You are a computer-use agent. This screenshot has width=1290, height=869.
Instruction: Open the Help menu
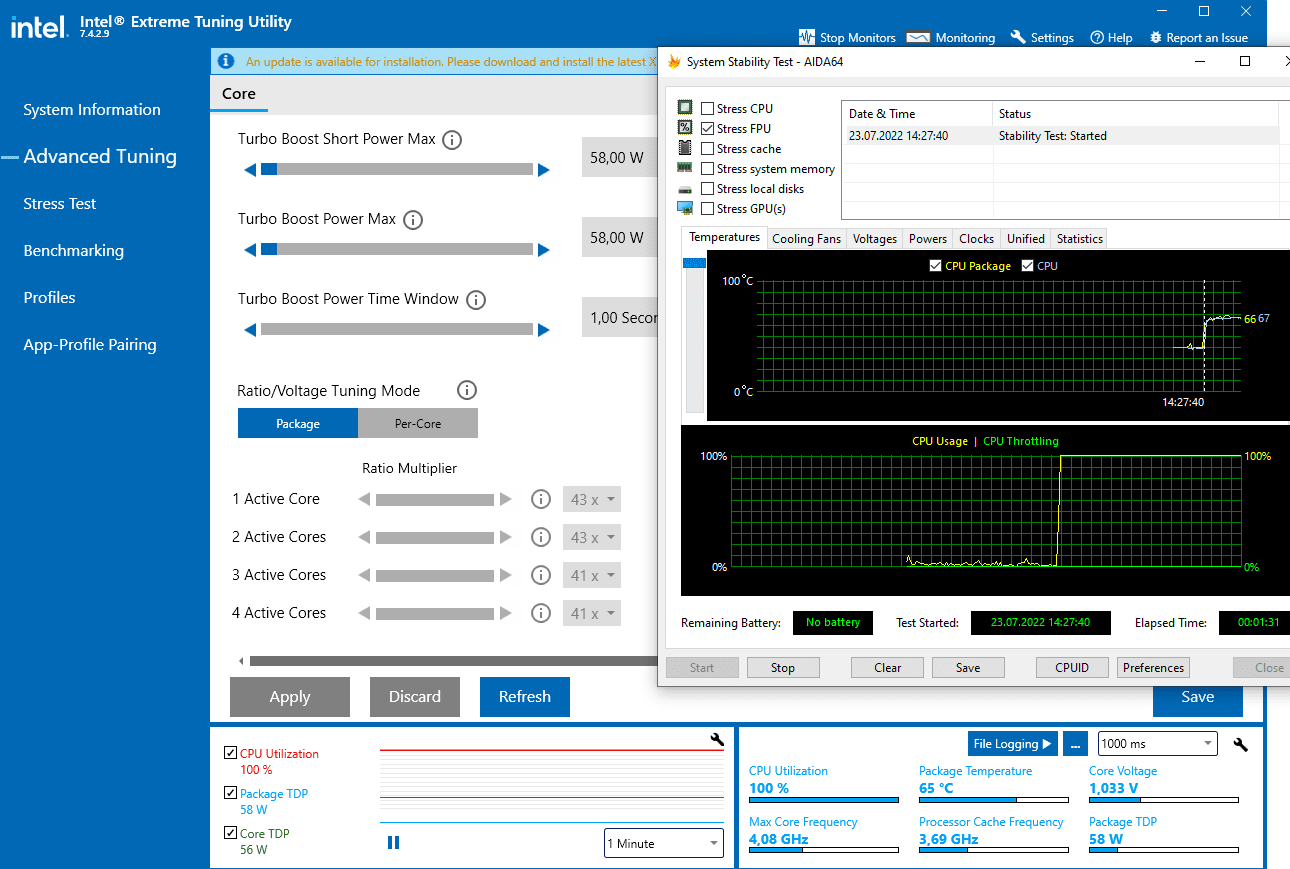(x=1111, y=38)
